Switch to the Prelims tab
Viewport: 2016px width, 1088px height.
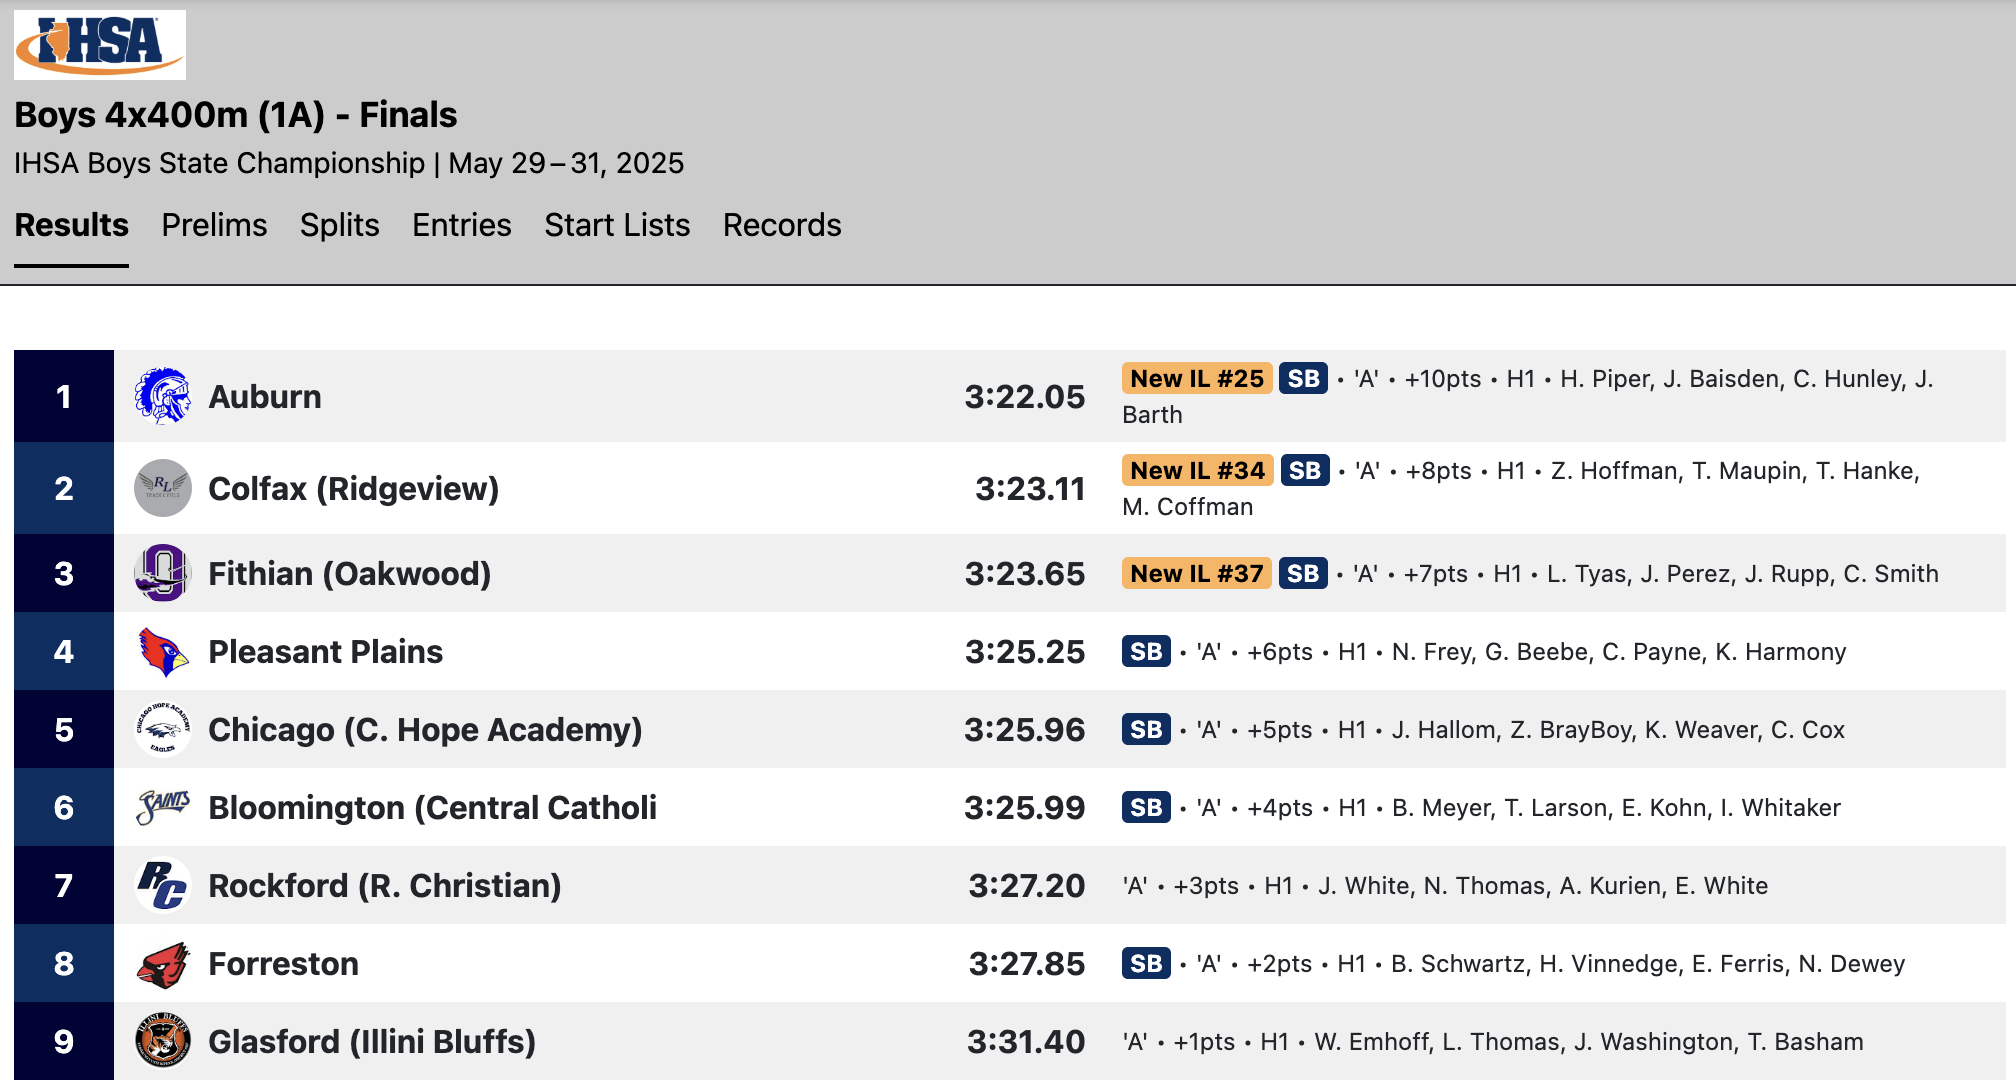214,225
